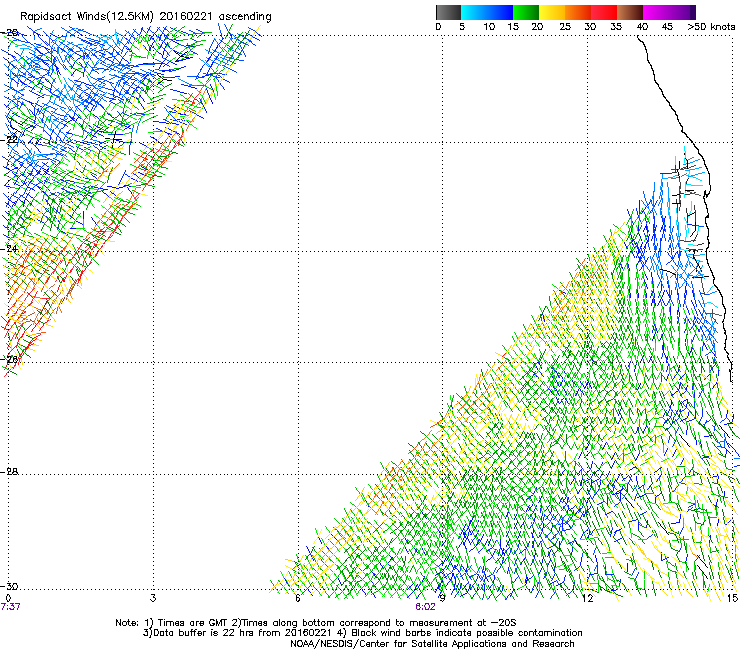Click the latitude axis label -22
This screenshot has height=650, width=740.
point(9,140)
